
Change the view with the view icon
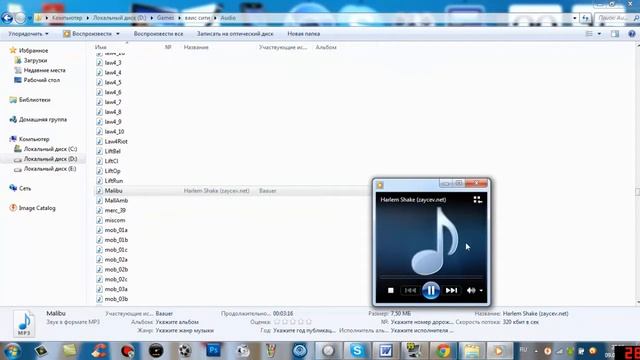(x=589, y=34)
